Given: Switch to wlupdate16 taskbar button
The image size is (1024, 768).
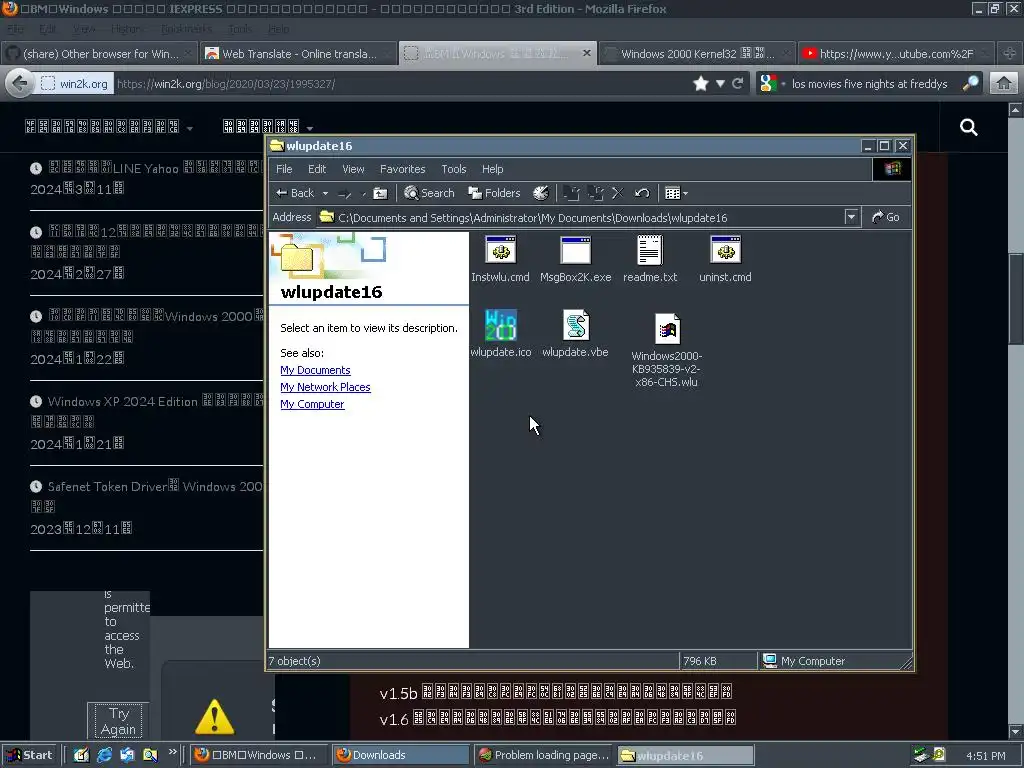Looking at the screenshot, I should tap(685, 755).
